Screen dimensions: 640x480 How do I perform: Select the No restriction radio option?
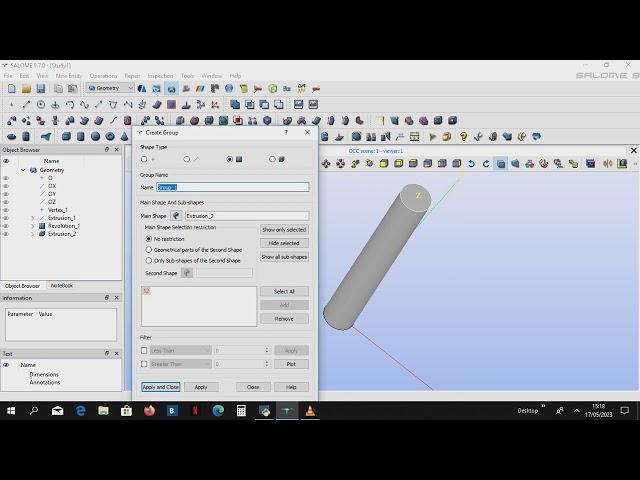click(x=149, y=239)
